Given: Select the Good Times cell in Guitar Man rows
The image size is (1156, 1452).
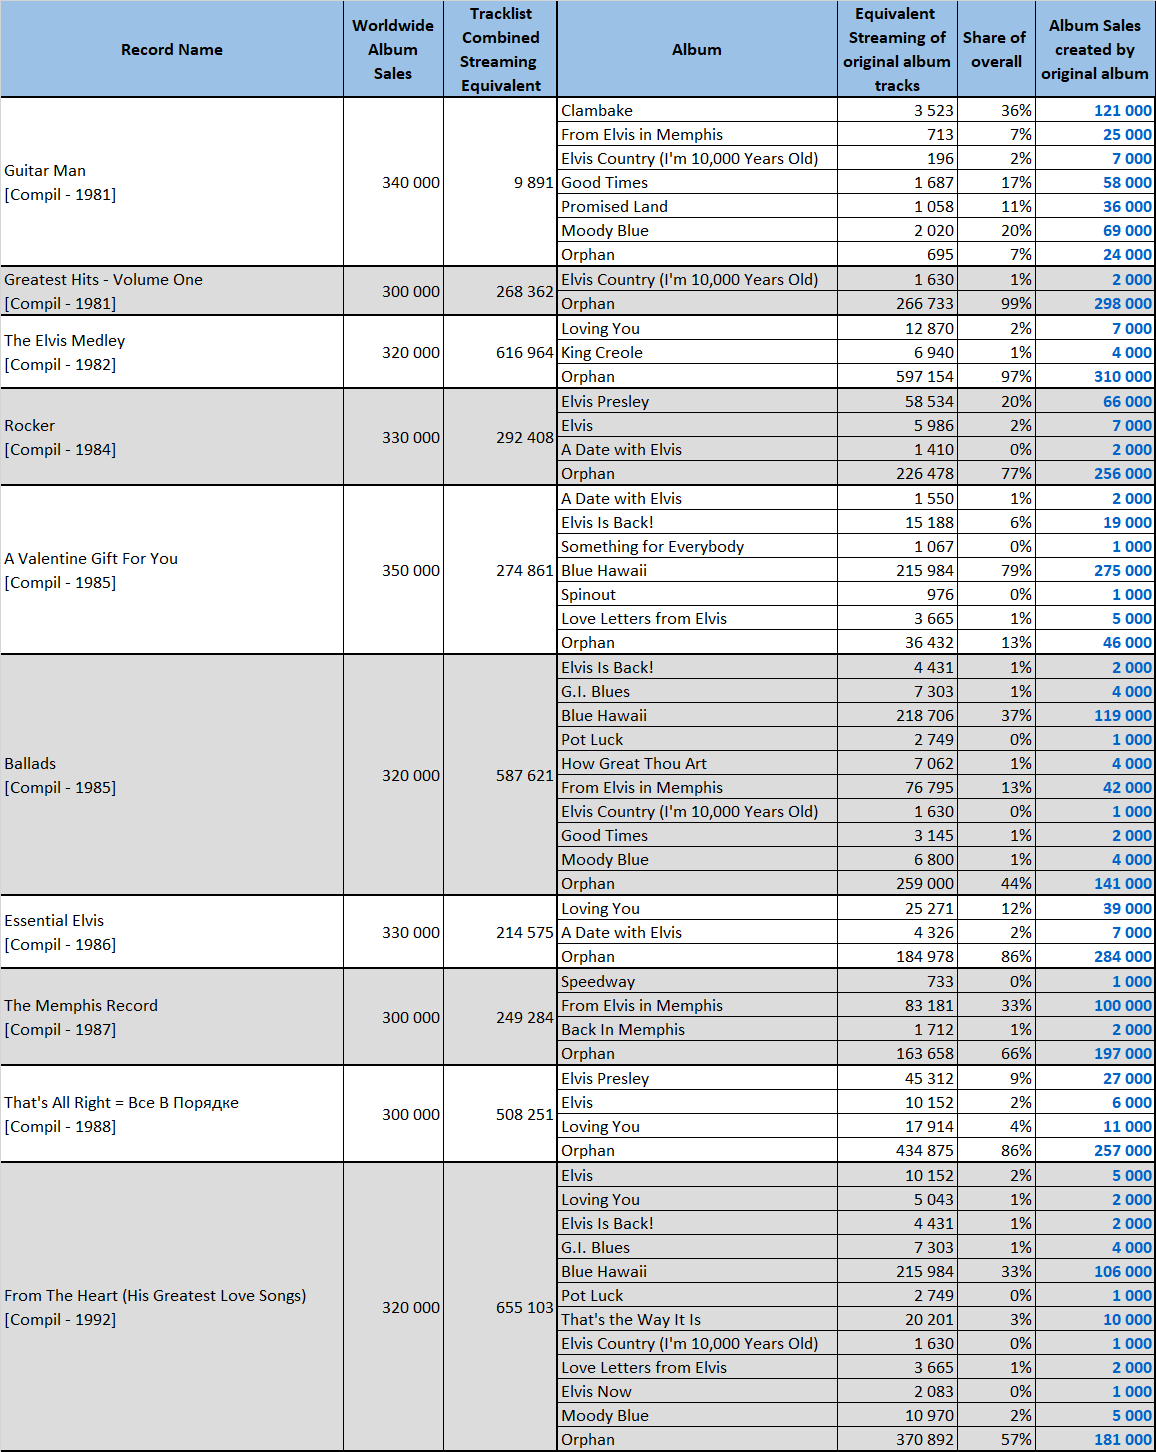Looking at the screenshot, I should point(697,182).
